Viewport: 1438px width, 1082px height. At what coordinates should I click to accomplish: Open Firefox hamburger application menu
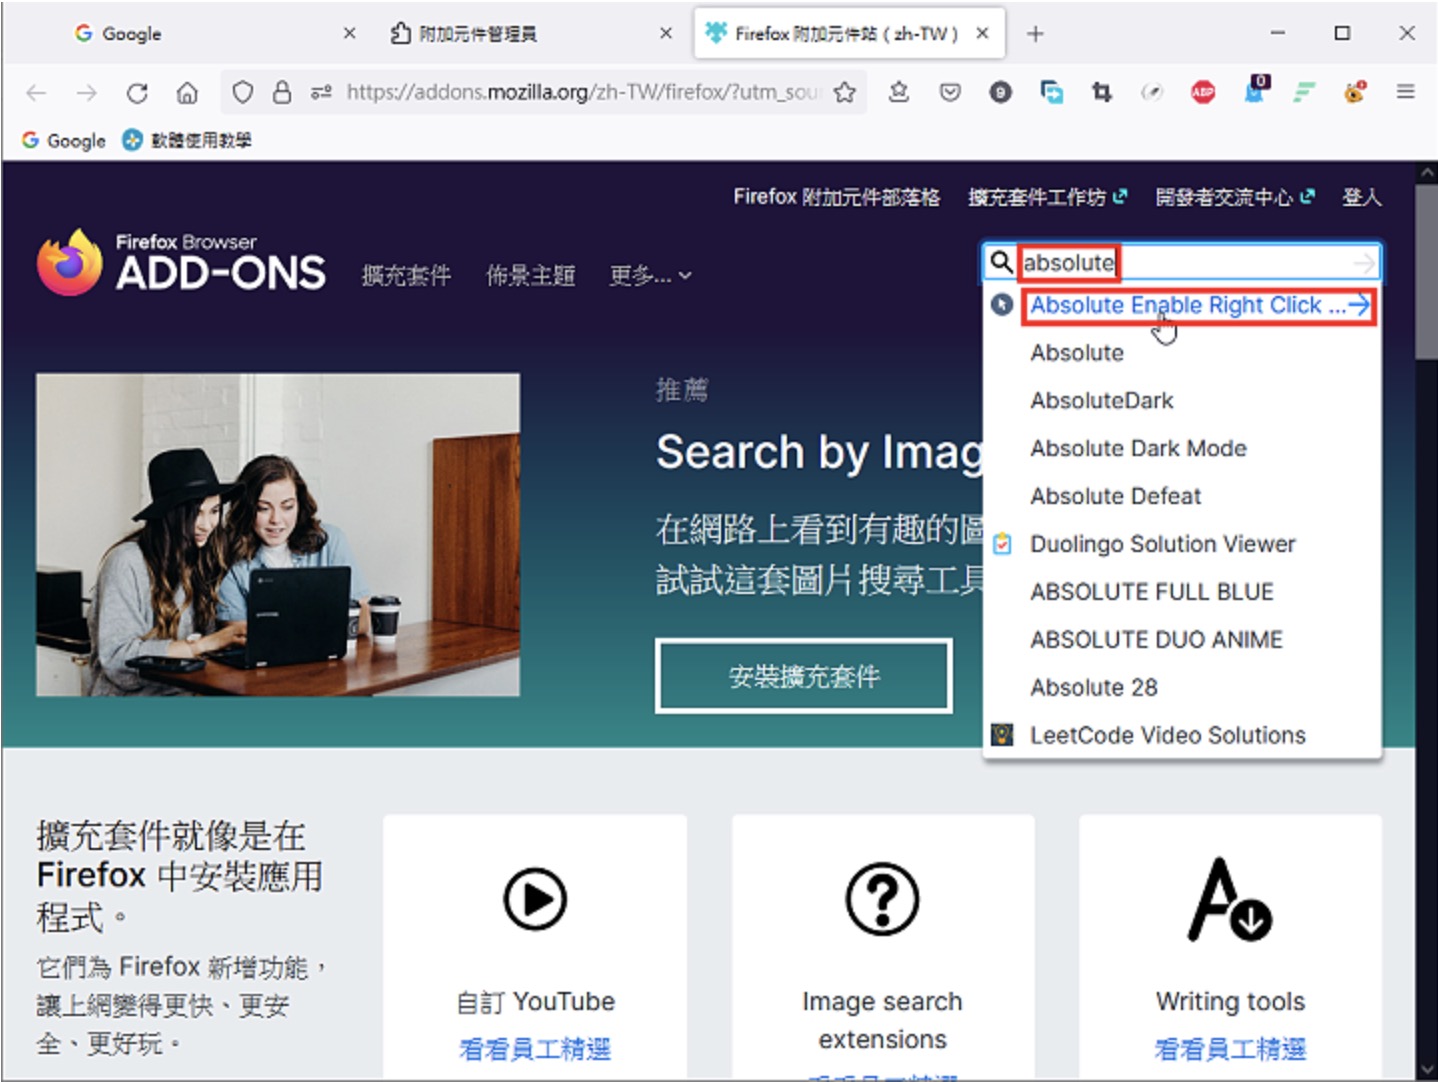click(x=1405, y=92)
